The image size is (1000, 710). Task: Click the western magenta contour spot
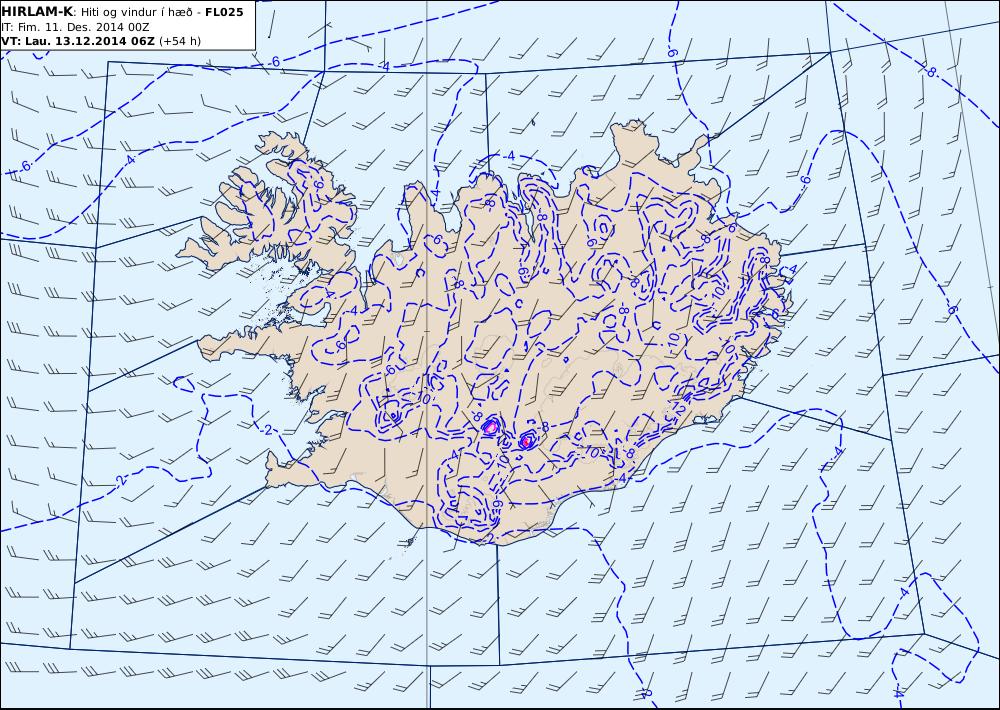(x=492, y=427)
